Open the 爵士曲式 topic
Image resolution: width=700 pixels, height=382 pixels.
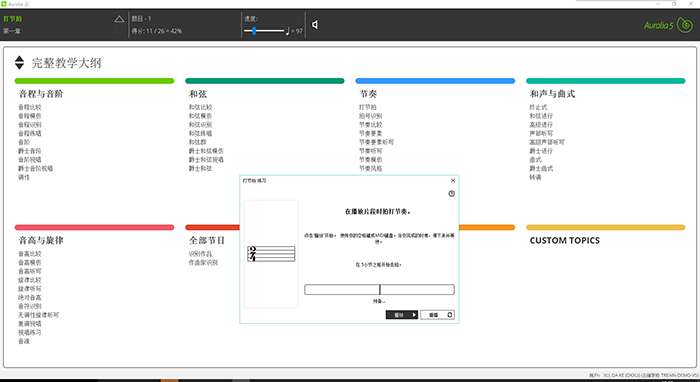(541, 168)
